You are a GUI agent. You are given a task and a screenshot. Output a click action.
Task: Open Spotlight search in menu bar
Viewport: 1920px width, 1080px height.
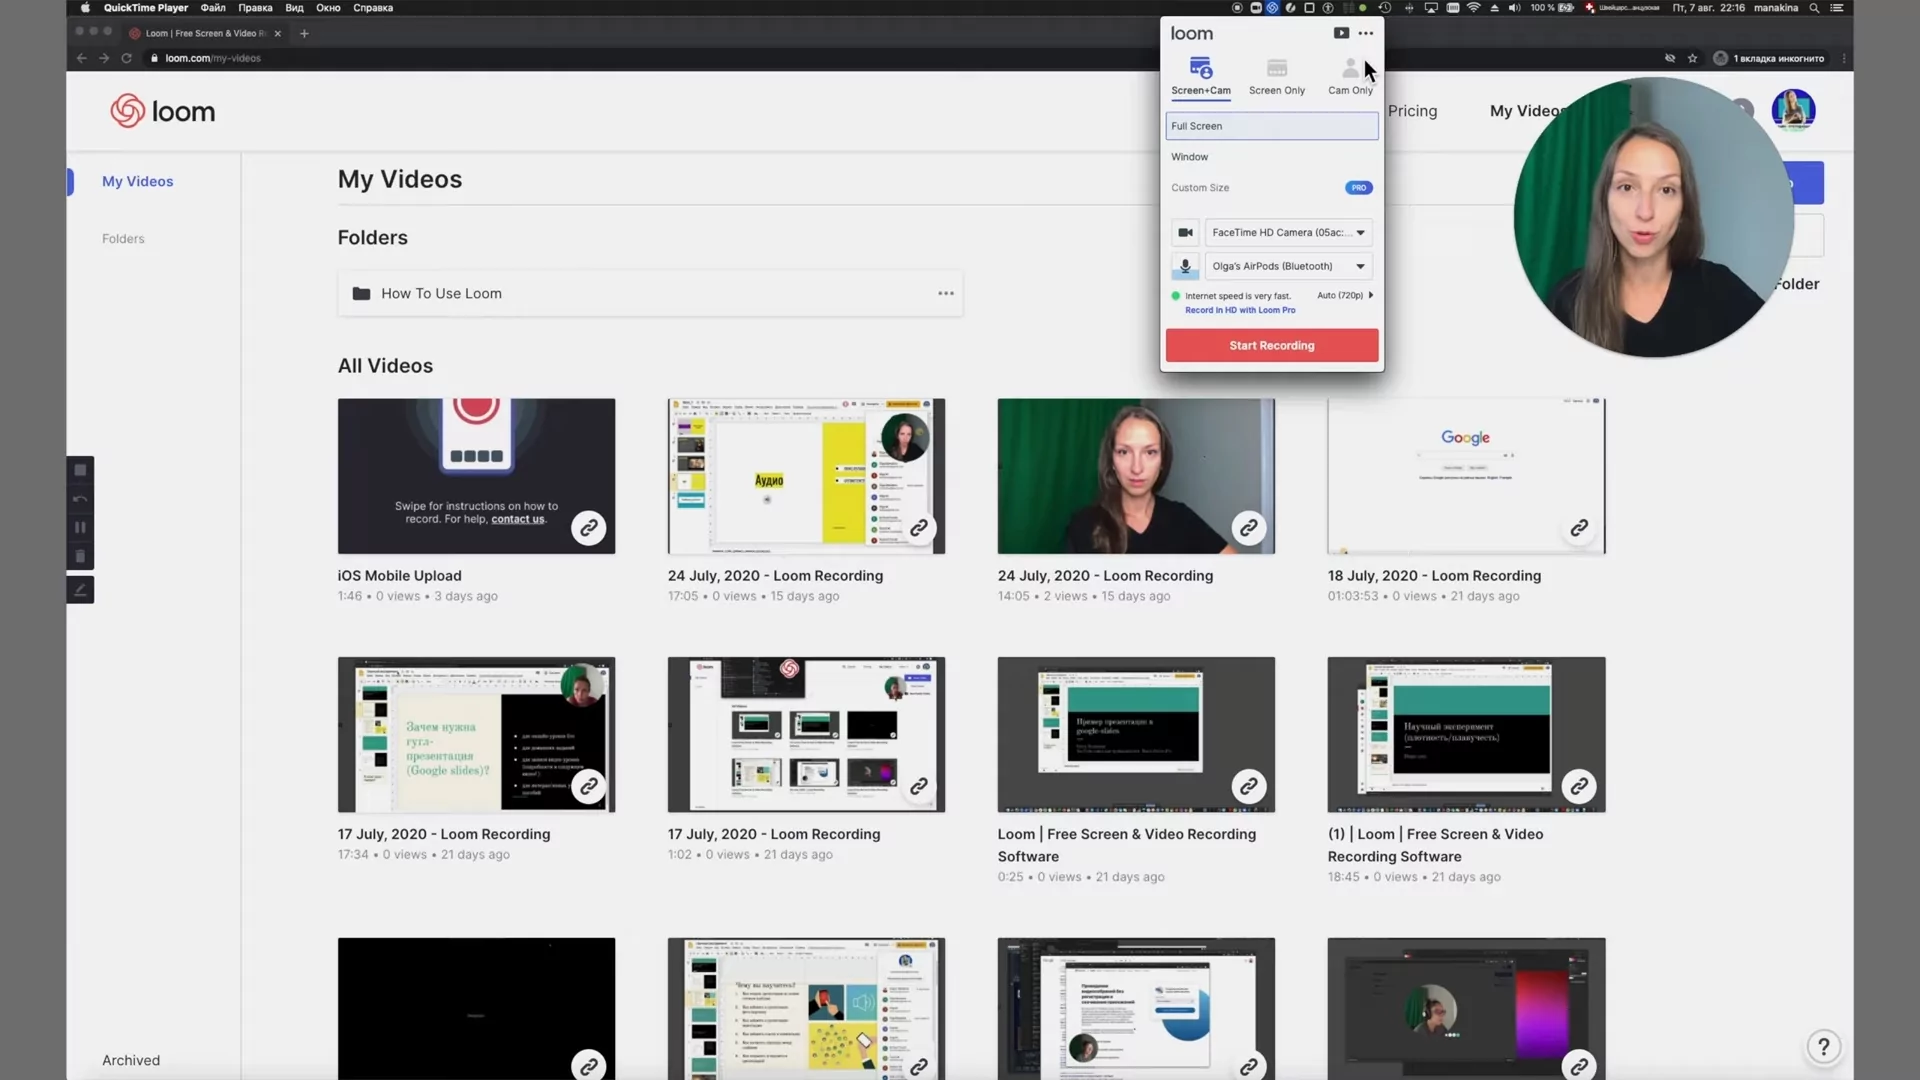[1814, 8]
